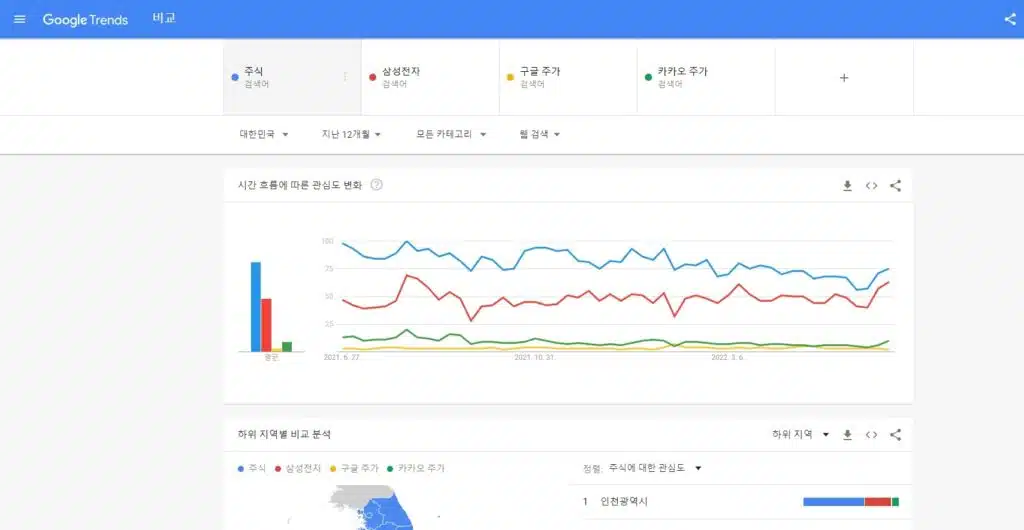Open embed code for subregion comparison

[871, 435]
